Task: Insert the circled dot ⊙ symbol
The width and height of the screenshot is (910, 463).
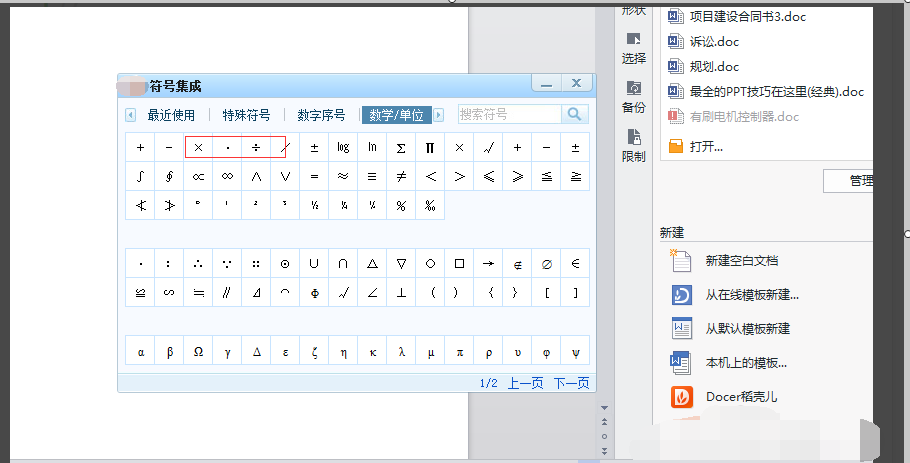Action: coord(285,263)
